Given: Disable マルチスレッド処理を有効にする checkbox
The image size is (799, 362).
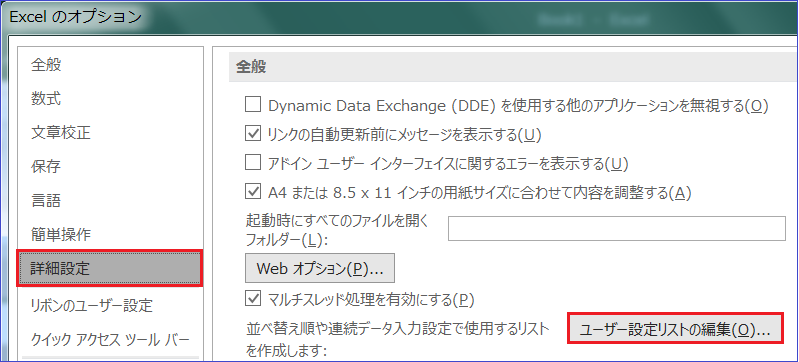Looking at the screenshot, I should pyautogui.click(x=253, y=299).
